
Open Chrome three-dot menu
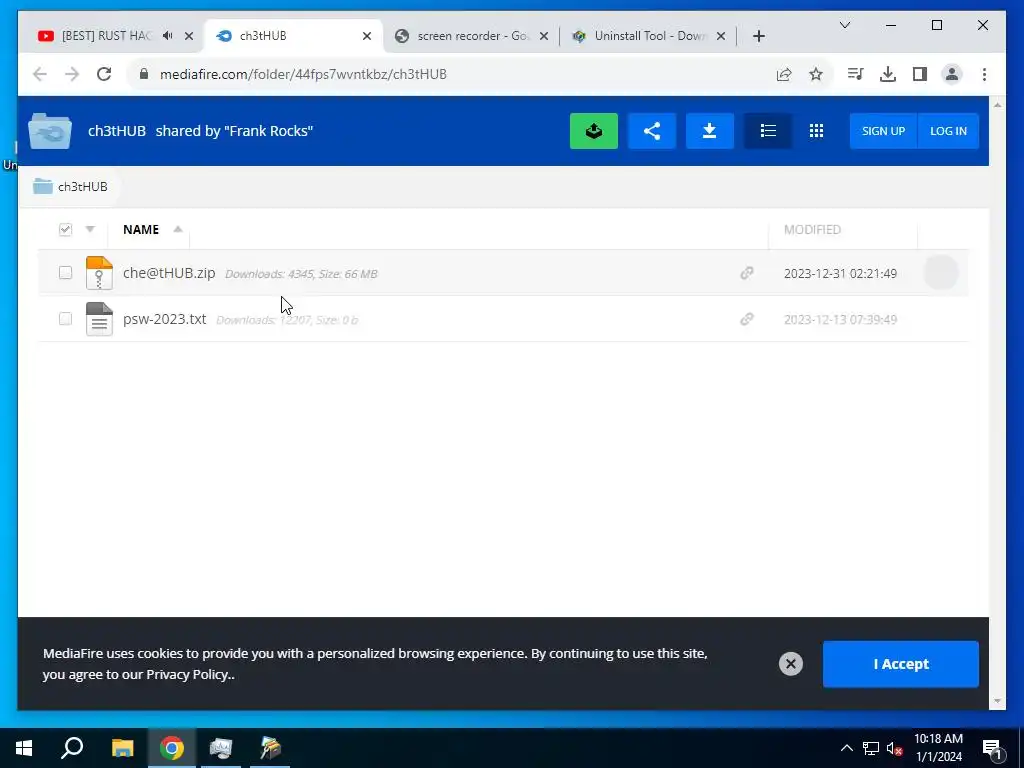(x=984, y=74)
